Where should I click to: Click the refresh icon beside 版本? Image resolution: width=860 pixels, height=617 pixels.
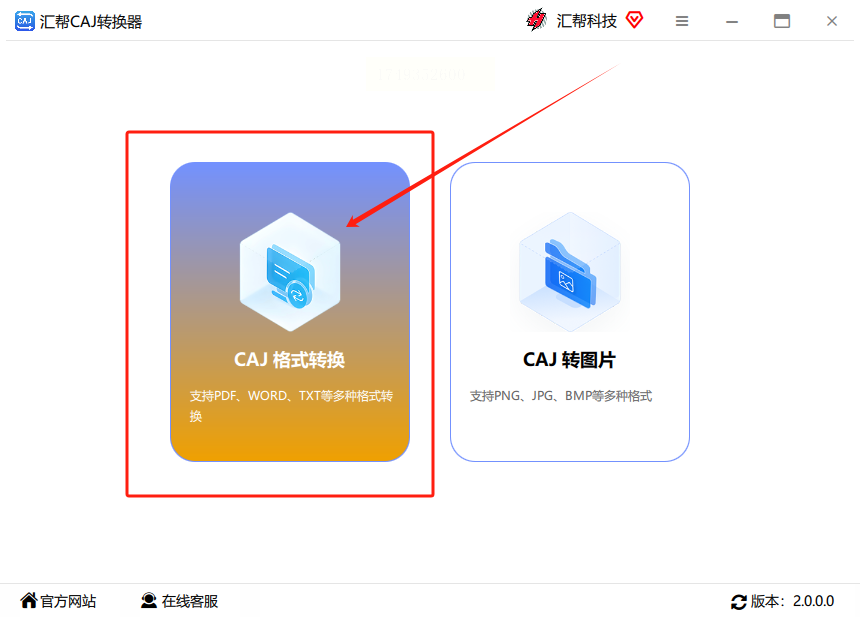pos(739,602)
